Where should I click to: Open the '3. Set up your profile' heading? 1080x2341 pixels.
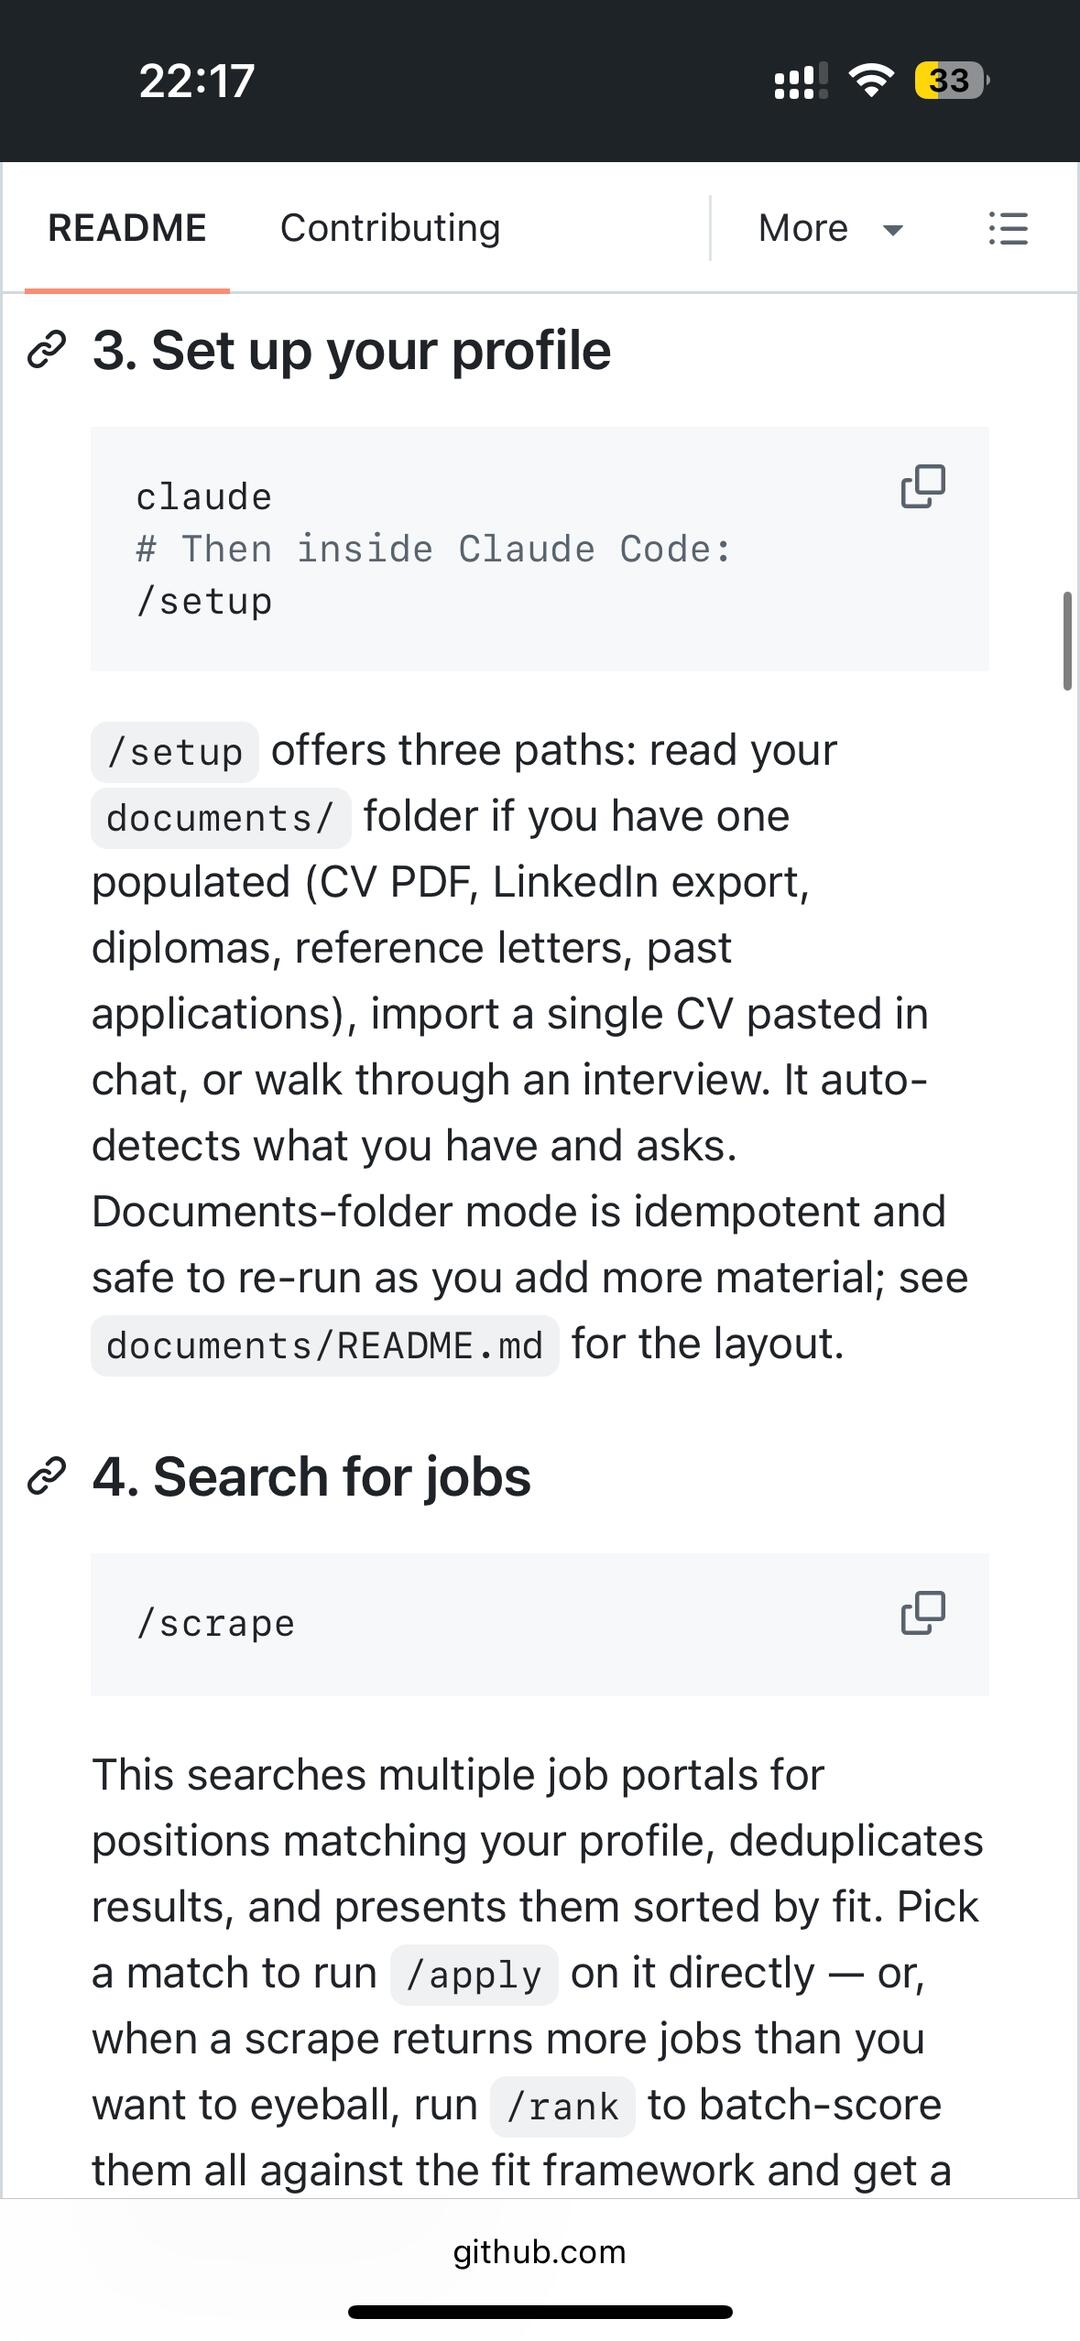pyautogui.click(x=351, y=351)
